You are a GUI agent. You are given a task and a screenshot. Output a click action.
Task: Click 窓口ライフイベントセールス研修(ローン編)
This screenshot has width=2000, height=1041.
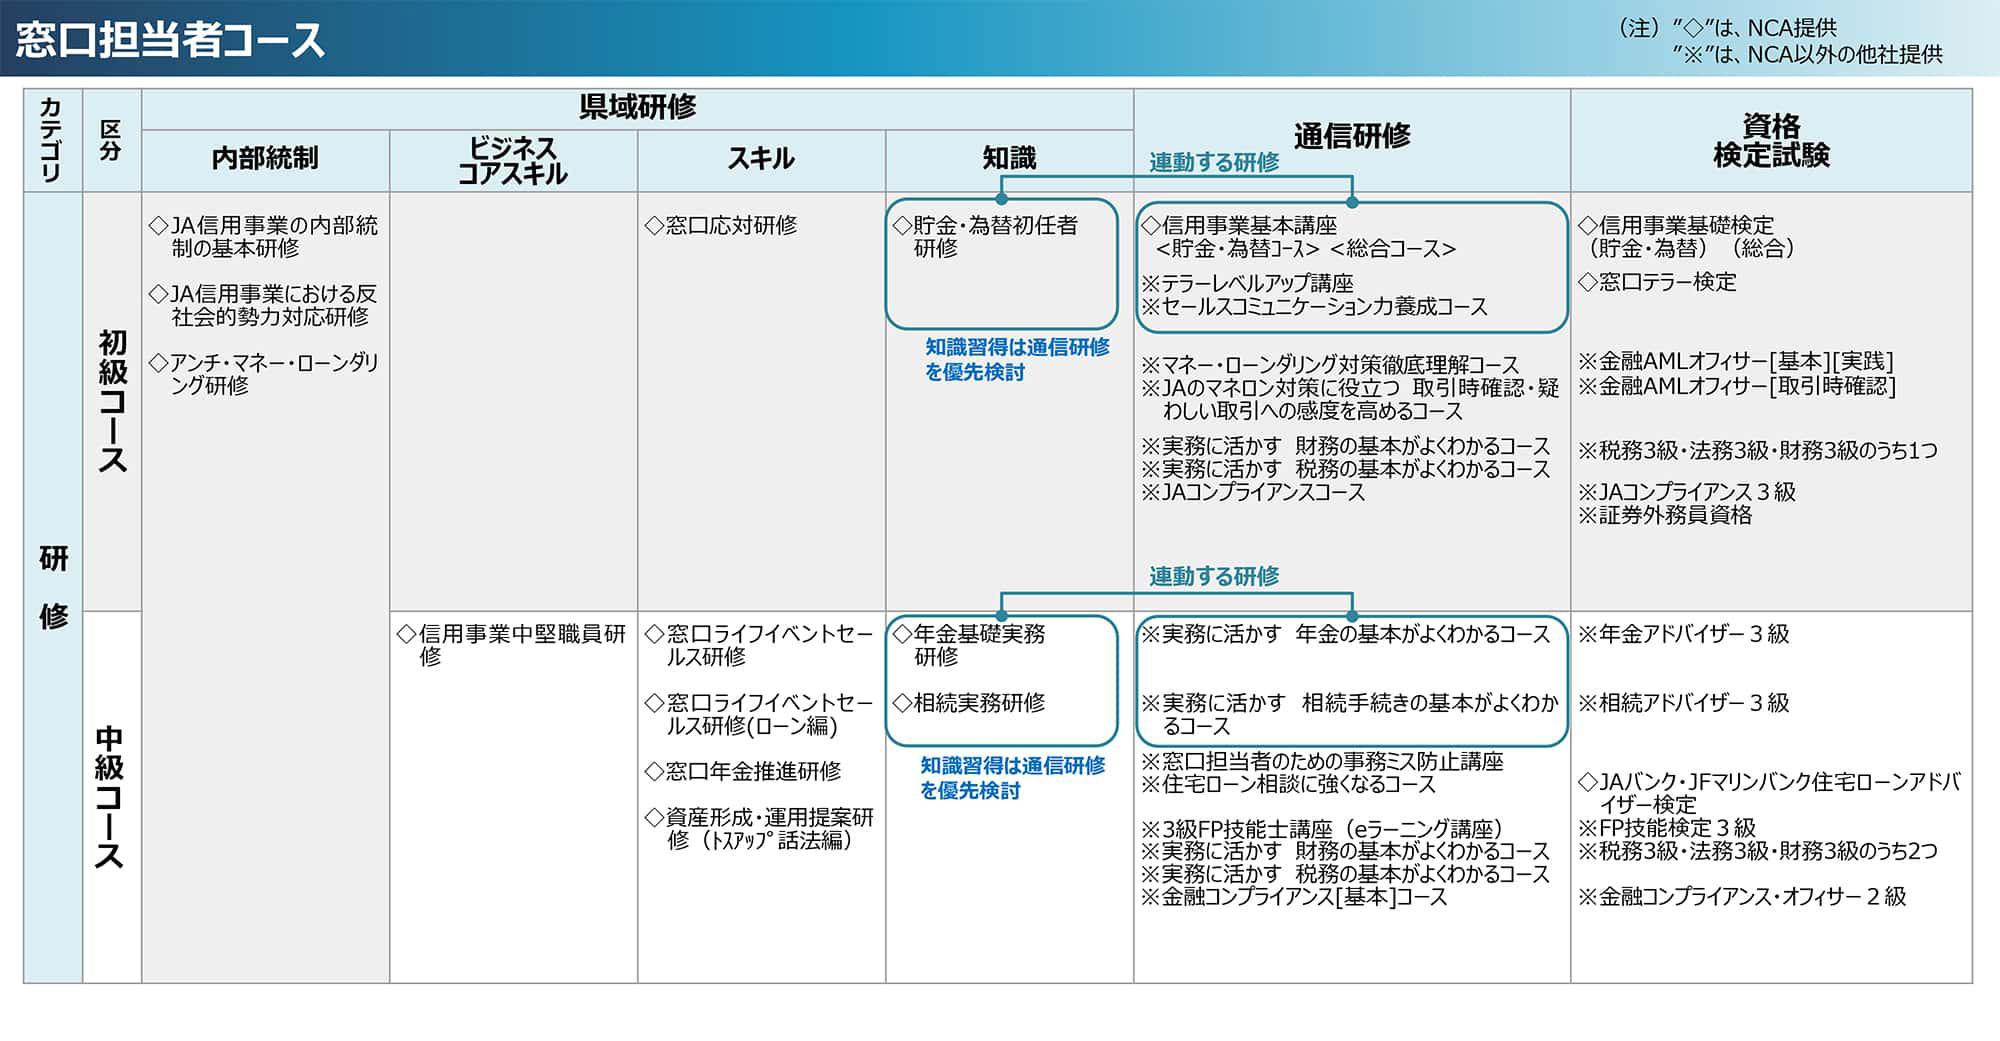[x=759, y=714]
